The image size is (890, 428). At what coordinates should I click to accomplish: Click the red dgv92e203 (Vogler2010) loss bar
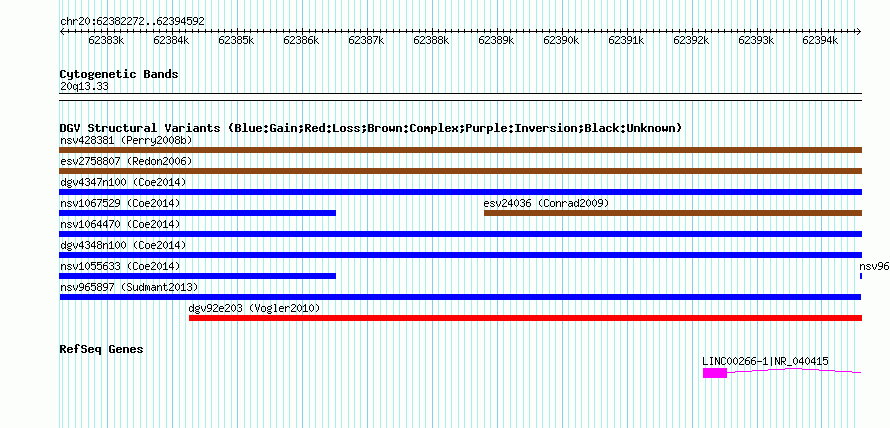[x=526, y=318]
